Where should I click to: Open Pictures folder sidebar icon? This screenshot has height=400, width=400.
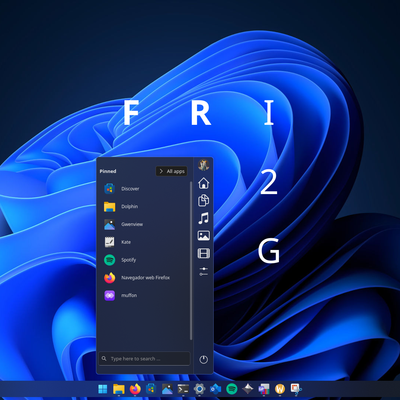click(x=204, y=235)
